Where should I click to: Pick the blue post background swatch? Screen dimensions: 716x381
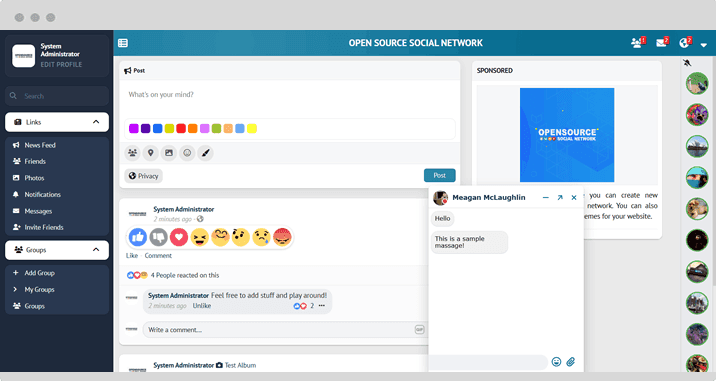click(x=158, y=128)
